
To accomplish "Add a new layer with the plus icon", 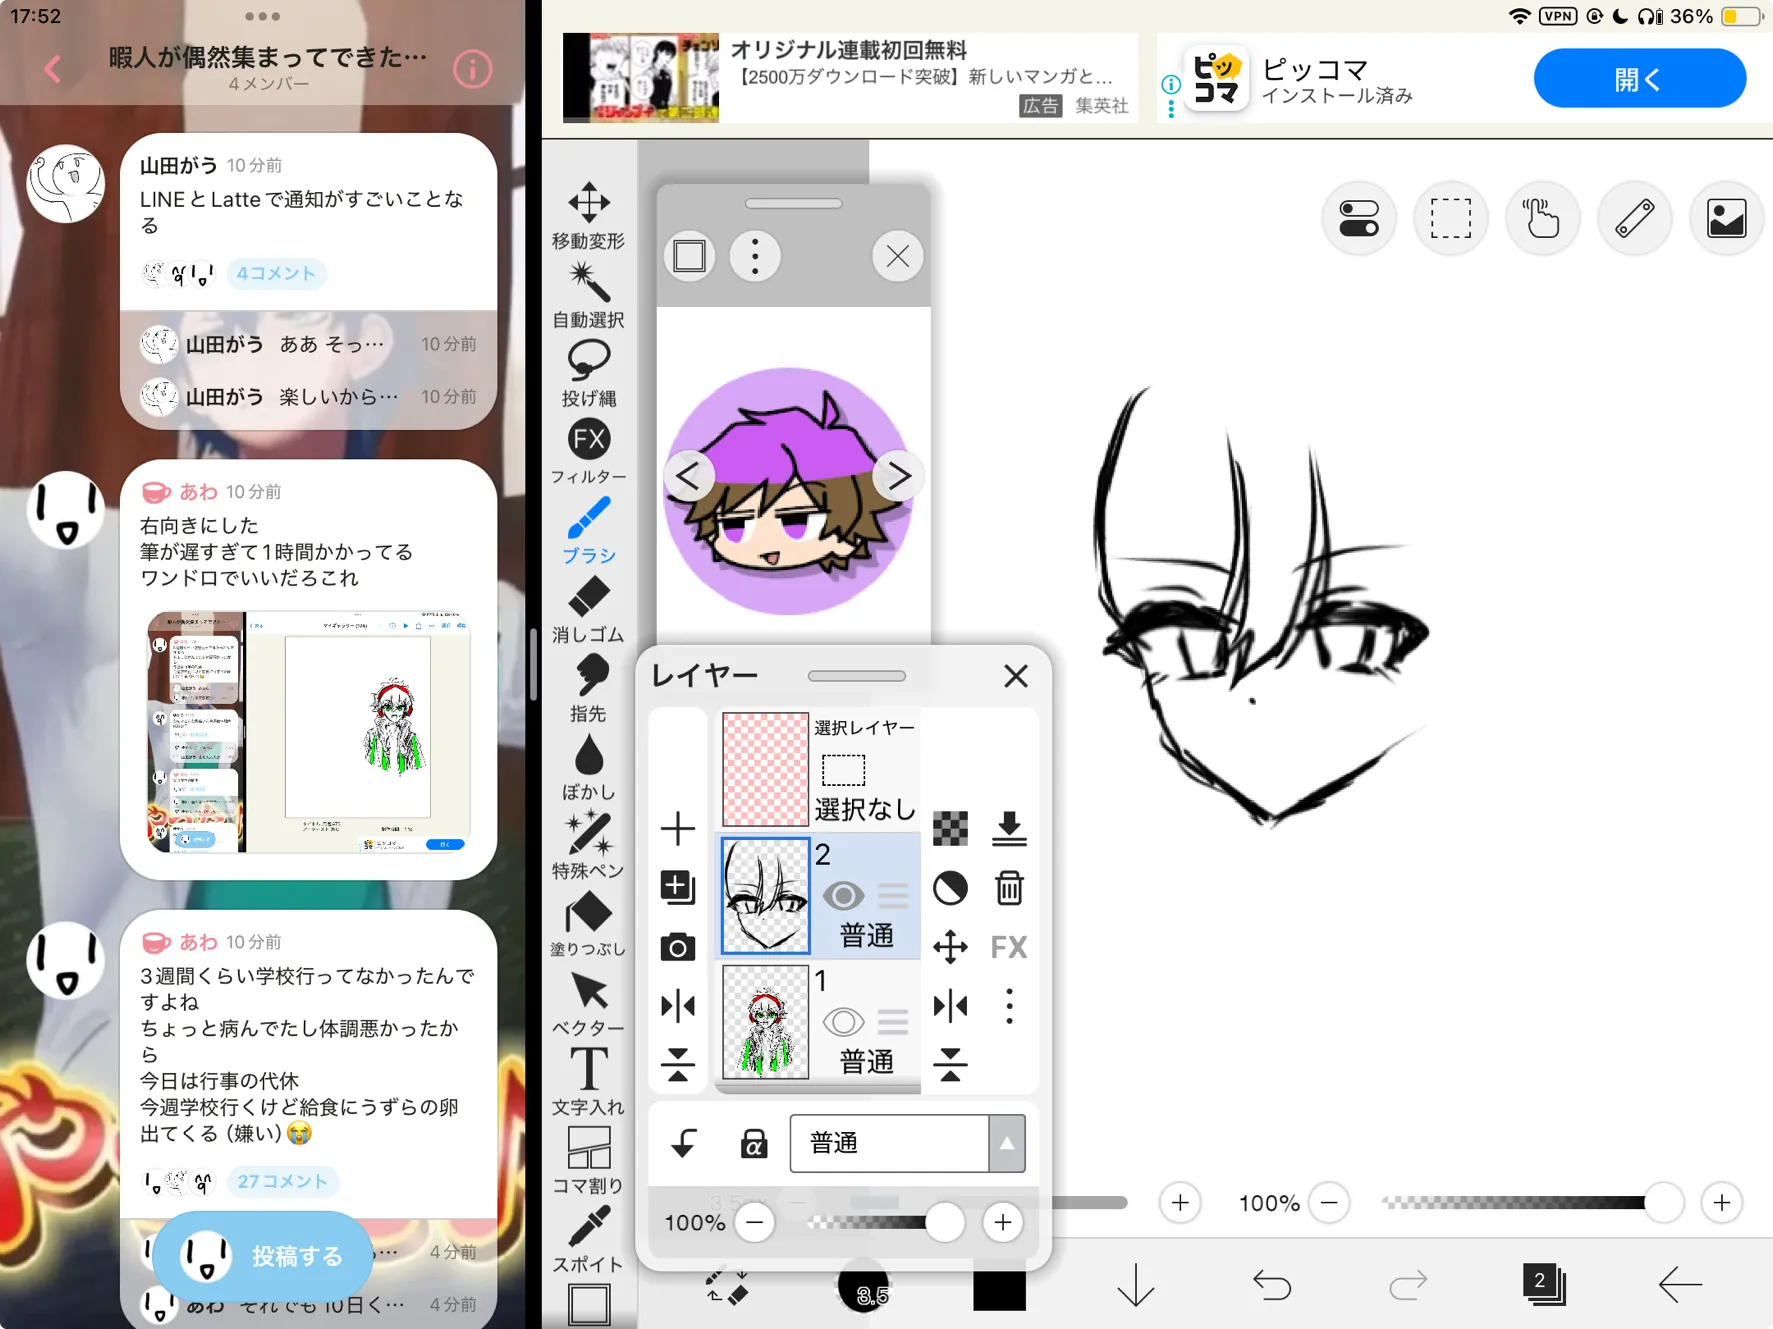I will point(678,828).
